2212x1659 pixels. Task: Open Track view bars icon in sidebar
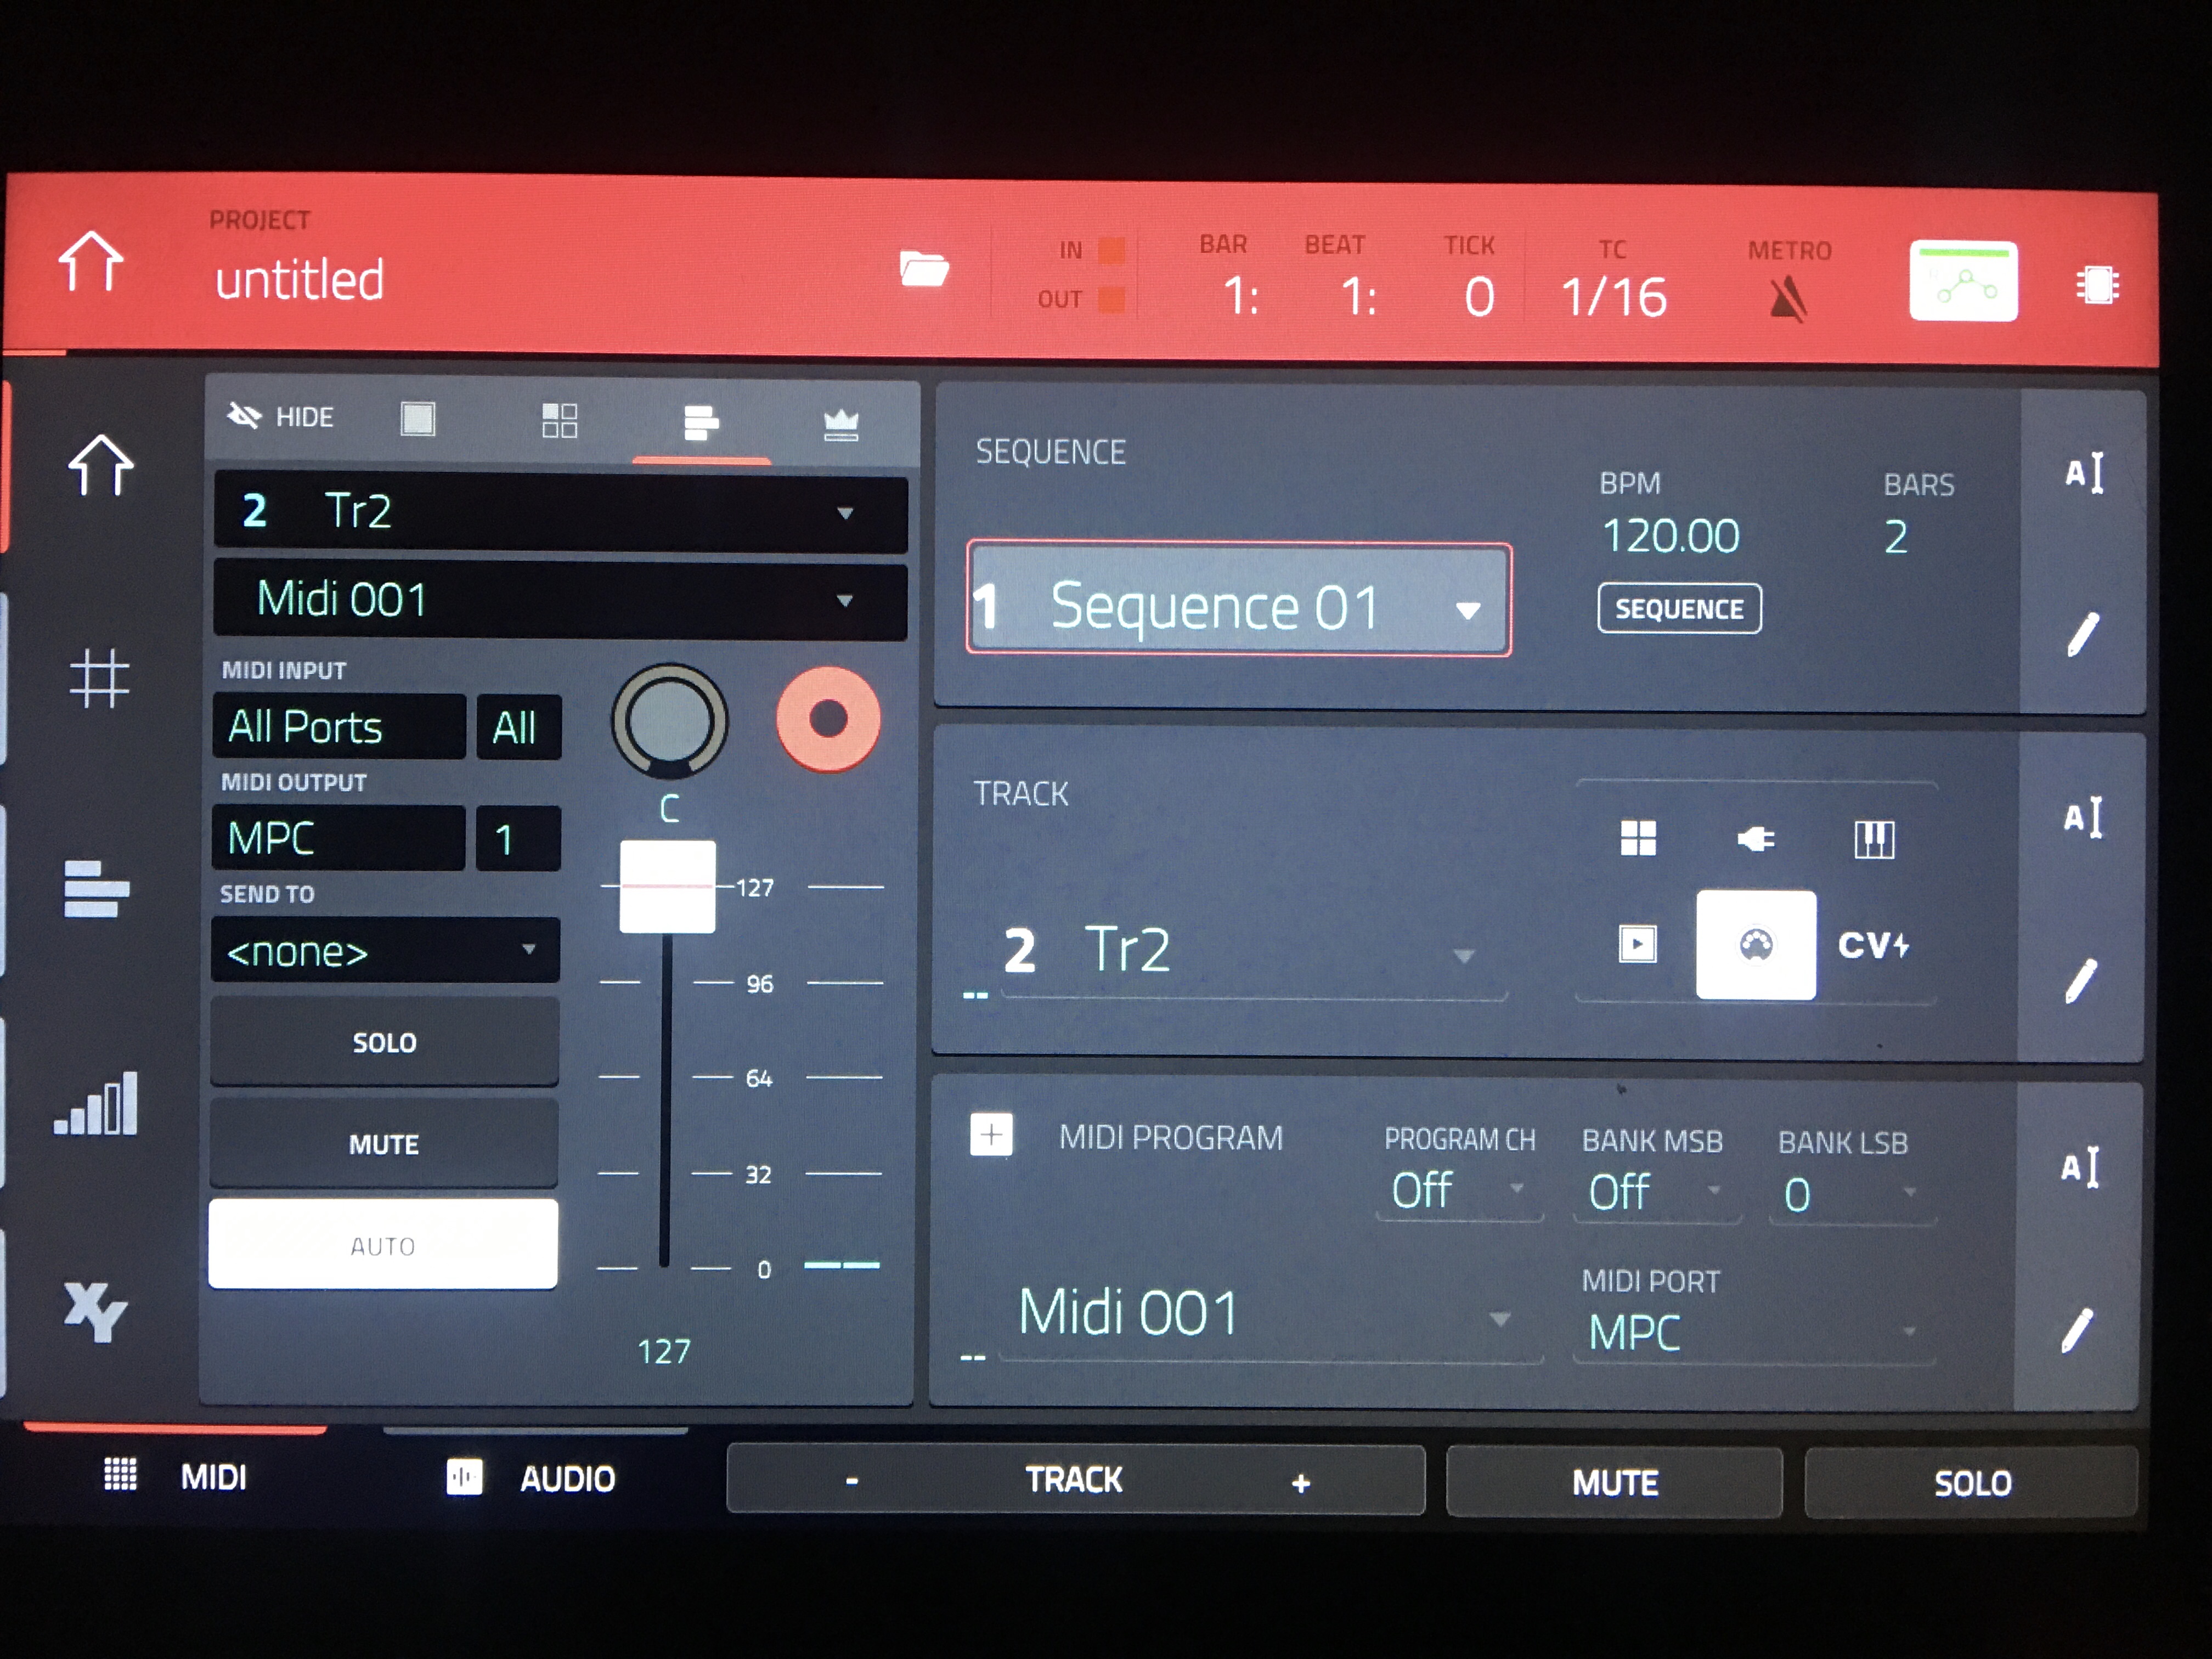(x=96, y=889)
